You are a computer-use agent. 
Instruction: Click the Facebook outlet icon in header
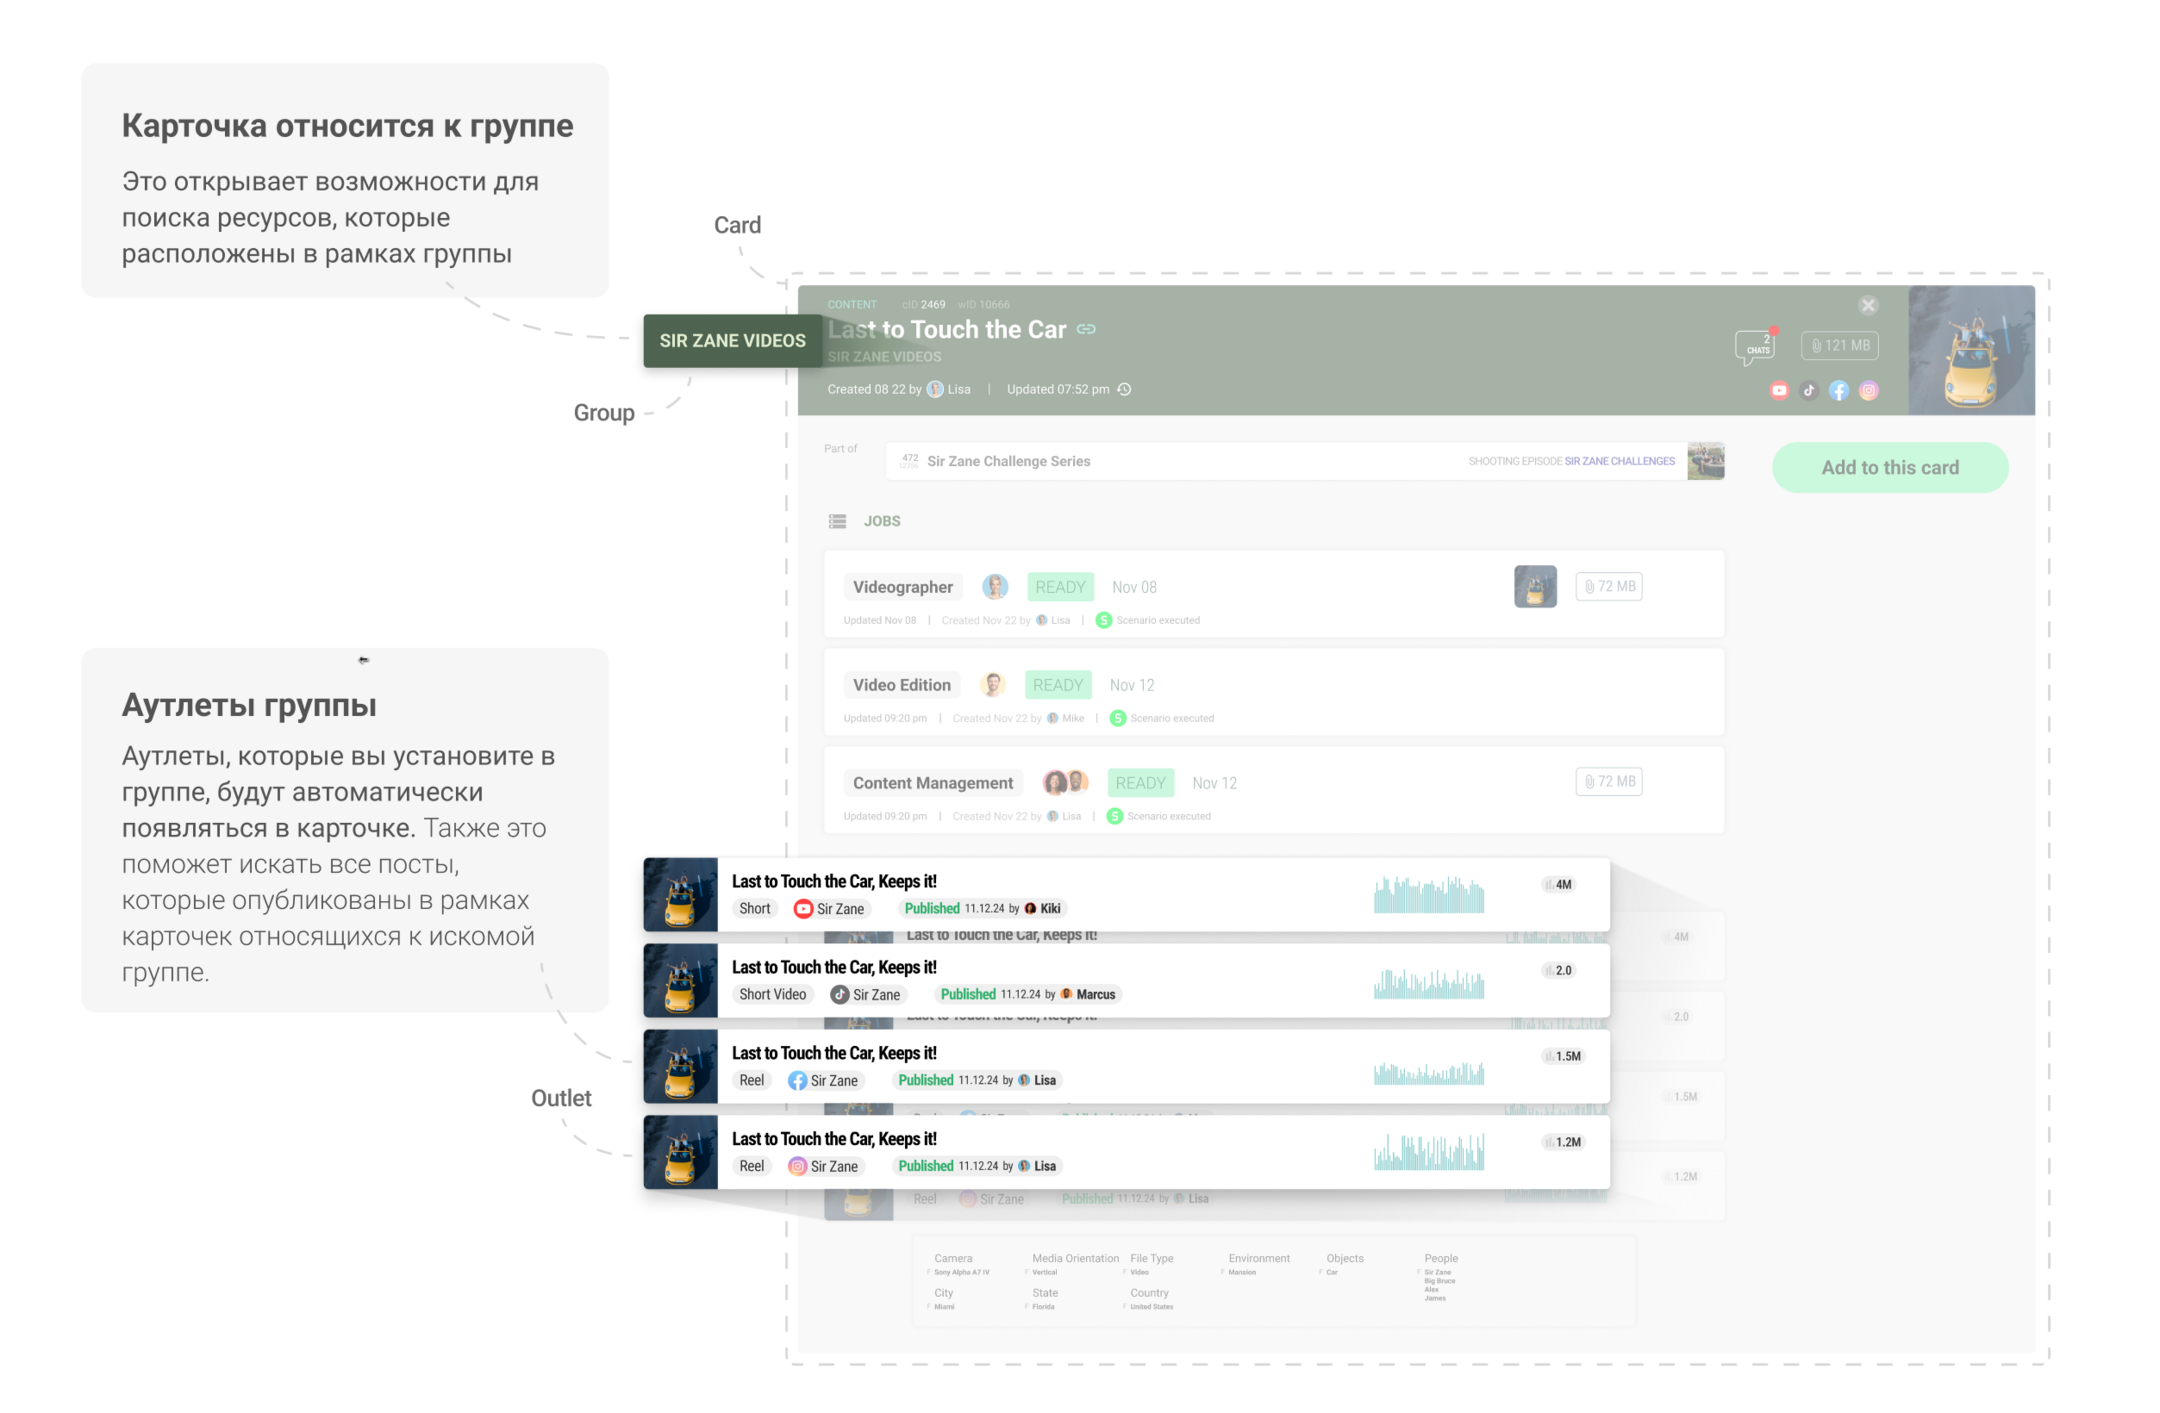[x=1839, y=391]
